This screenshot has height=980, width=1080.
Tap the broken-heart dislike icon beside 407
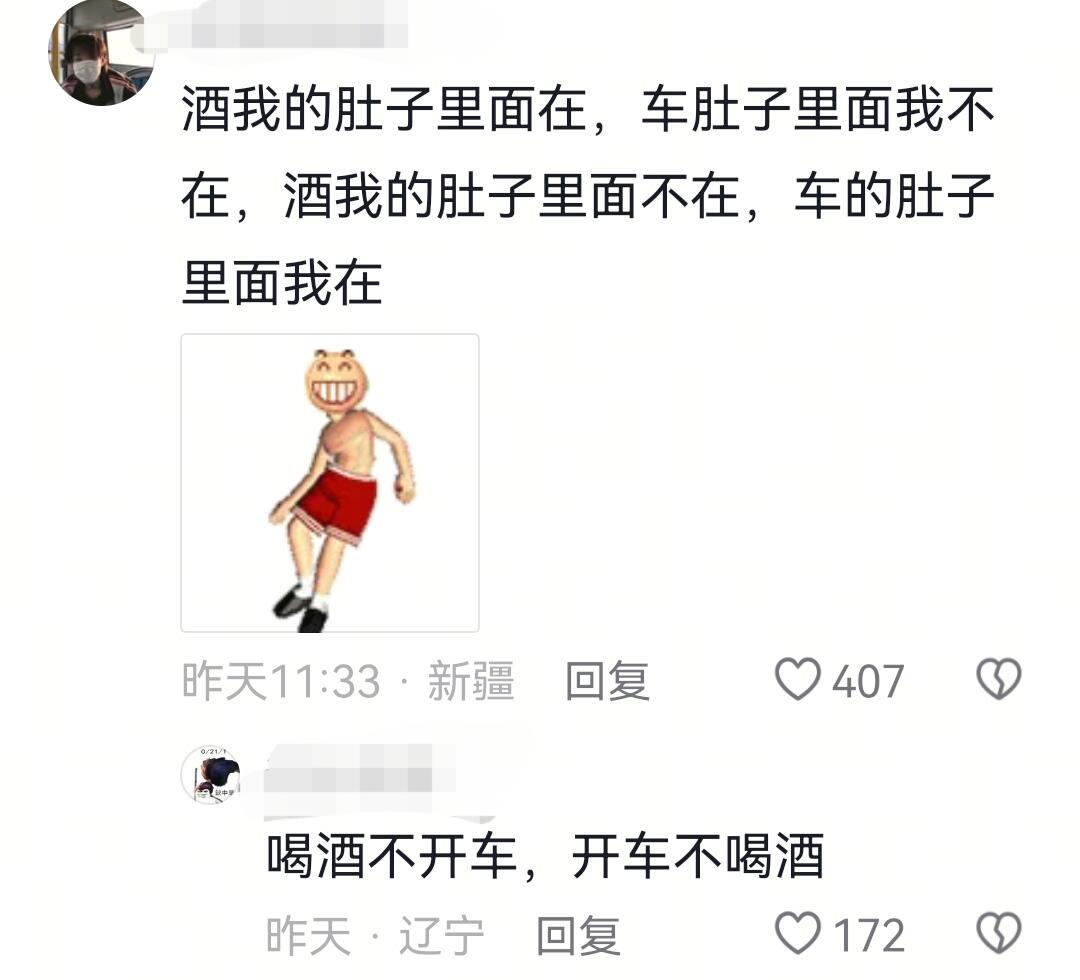coord(999,679)
